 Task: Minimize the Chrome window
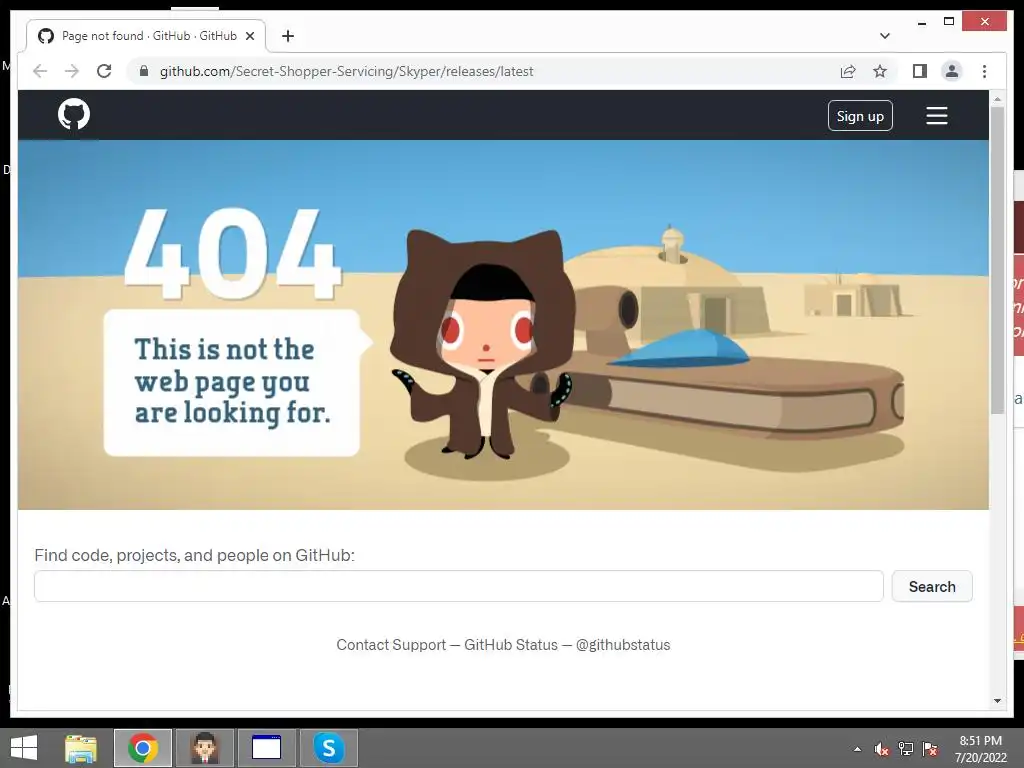click(922, 22)
